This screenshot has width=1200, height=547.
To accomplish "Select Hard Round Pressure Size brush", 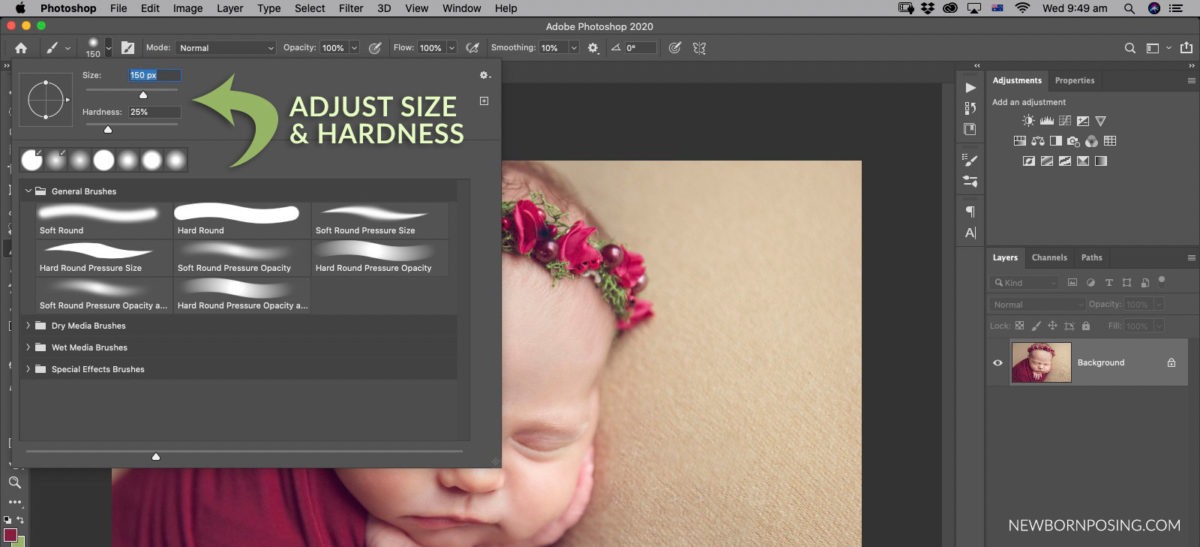I will (103, 258).
